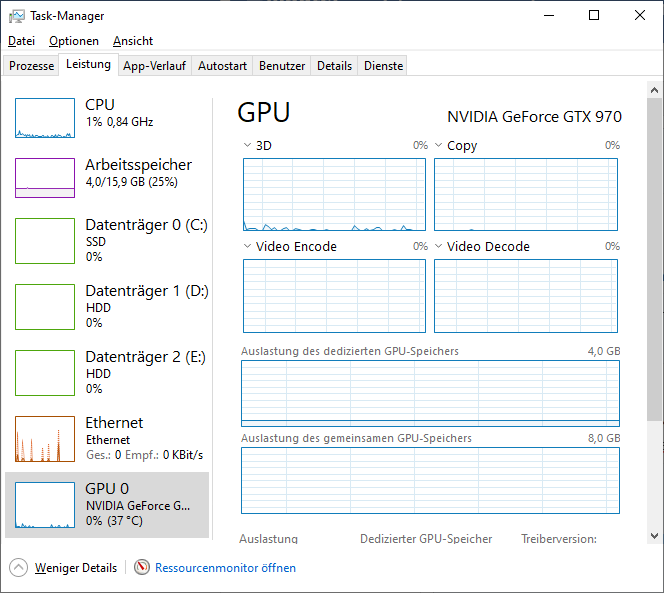Screen dimensions: 664x593
Task: Open the Video Encode graph dropdown
Action: [248, 247]
